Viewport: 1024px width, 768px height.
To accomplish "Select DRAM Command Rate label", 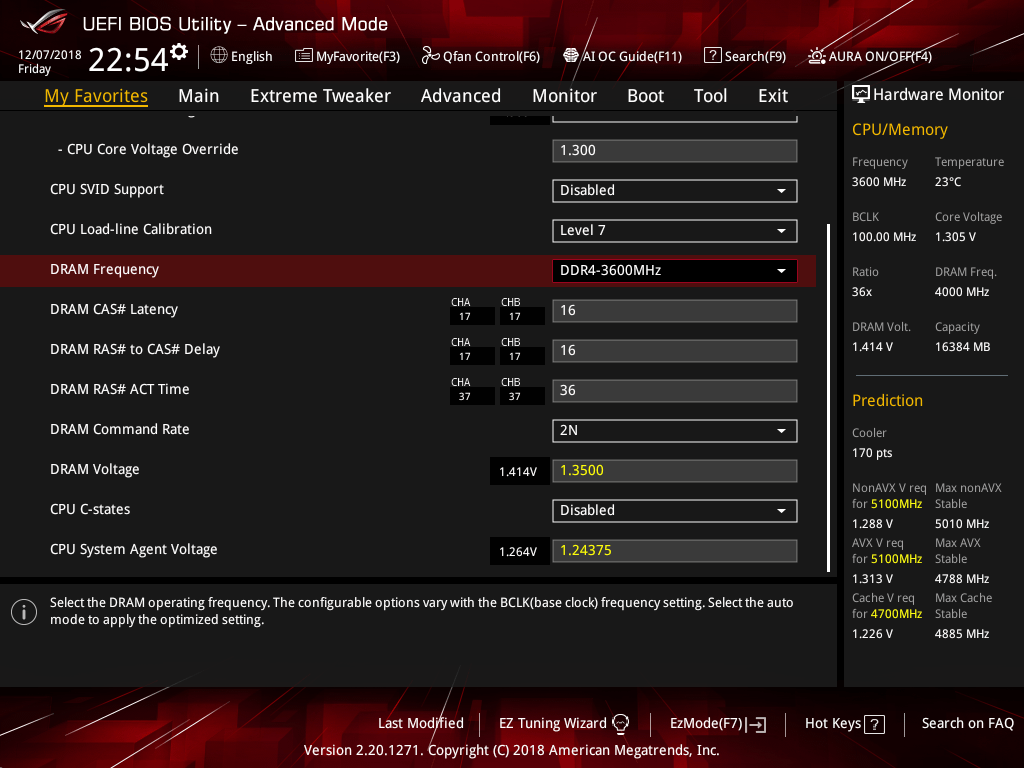I will coord(120,429).
